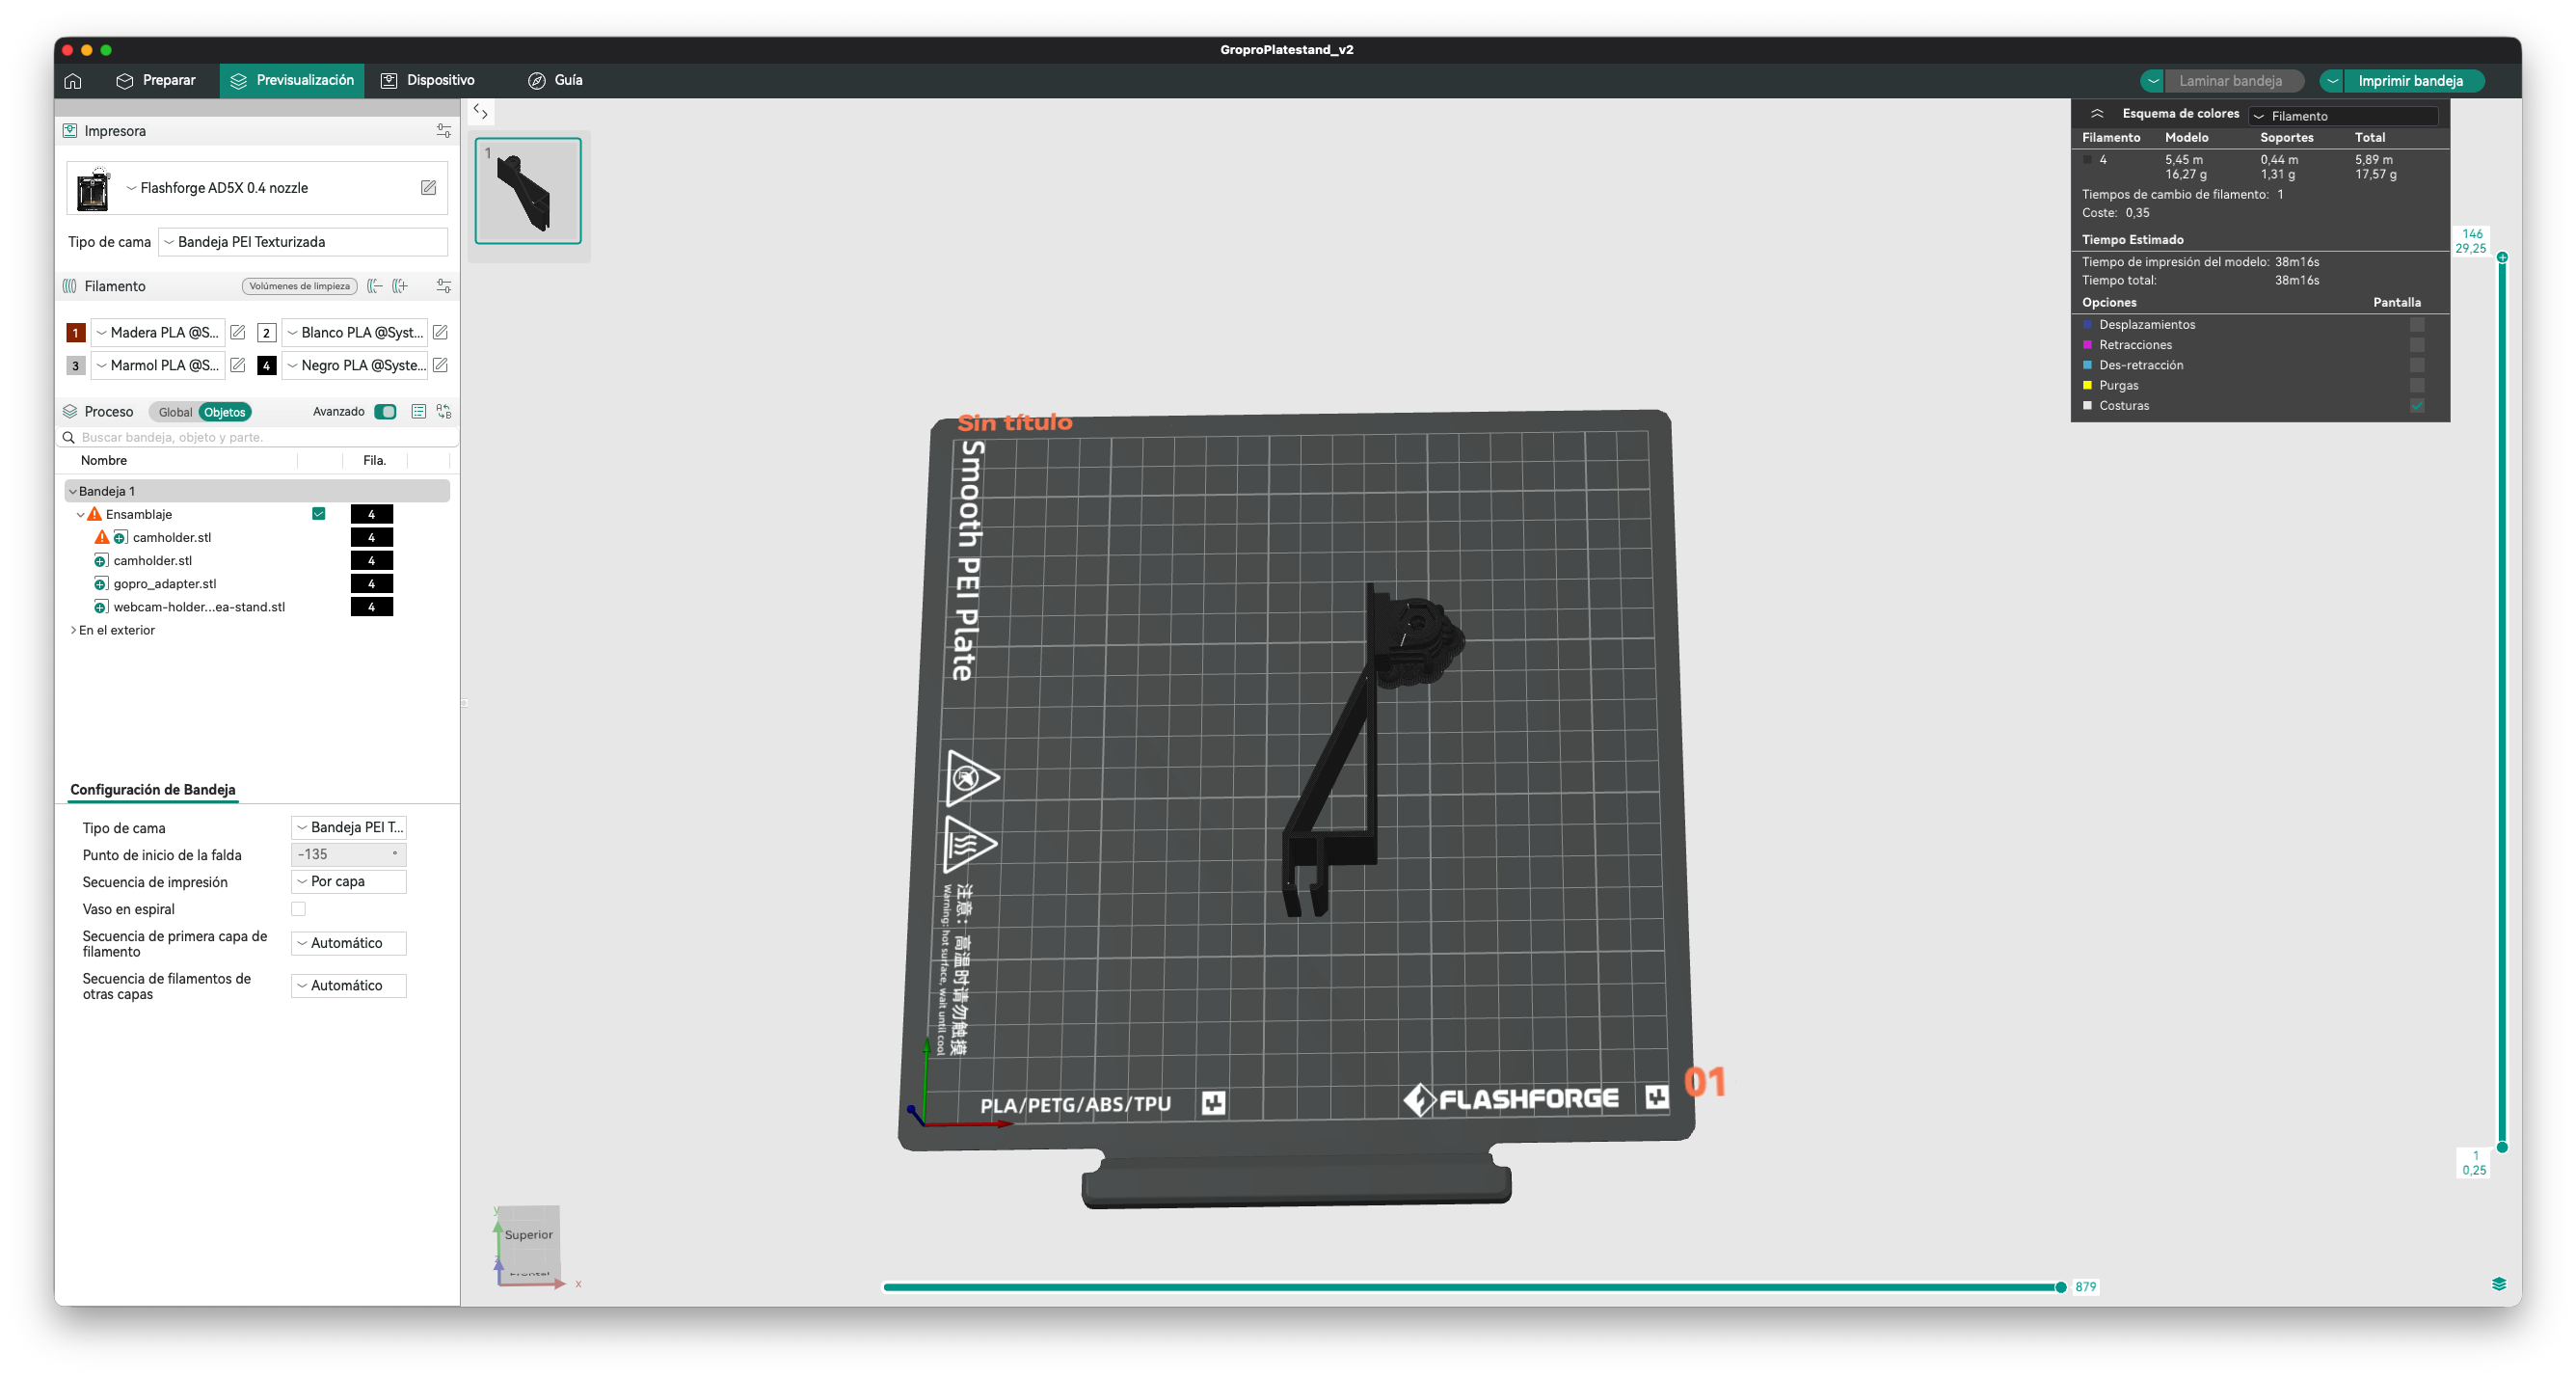Viewport: 2576px width, 1378px height.
Task: Edit Negro PLA filament preset
Action: click(440, 365)
